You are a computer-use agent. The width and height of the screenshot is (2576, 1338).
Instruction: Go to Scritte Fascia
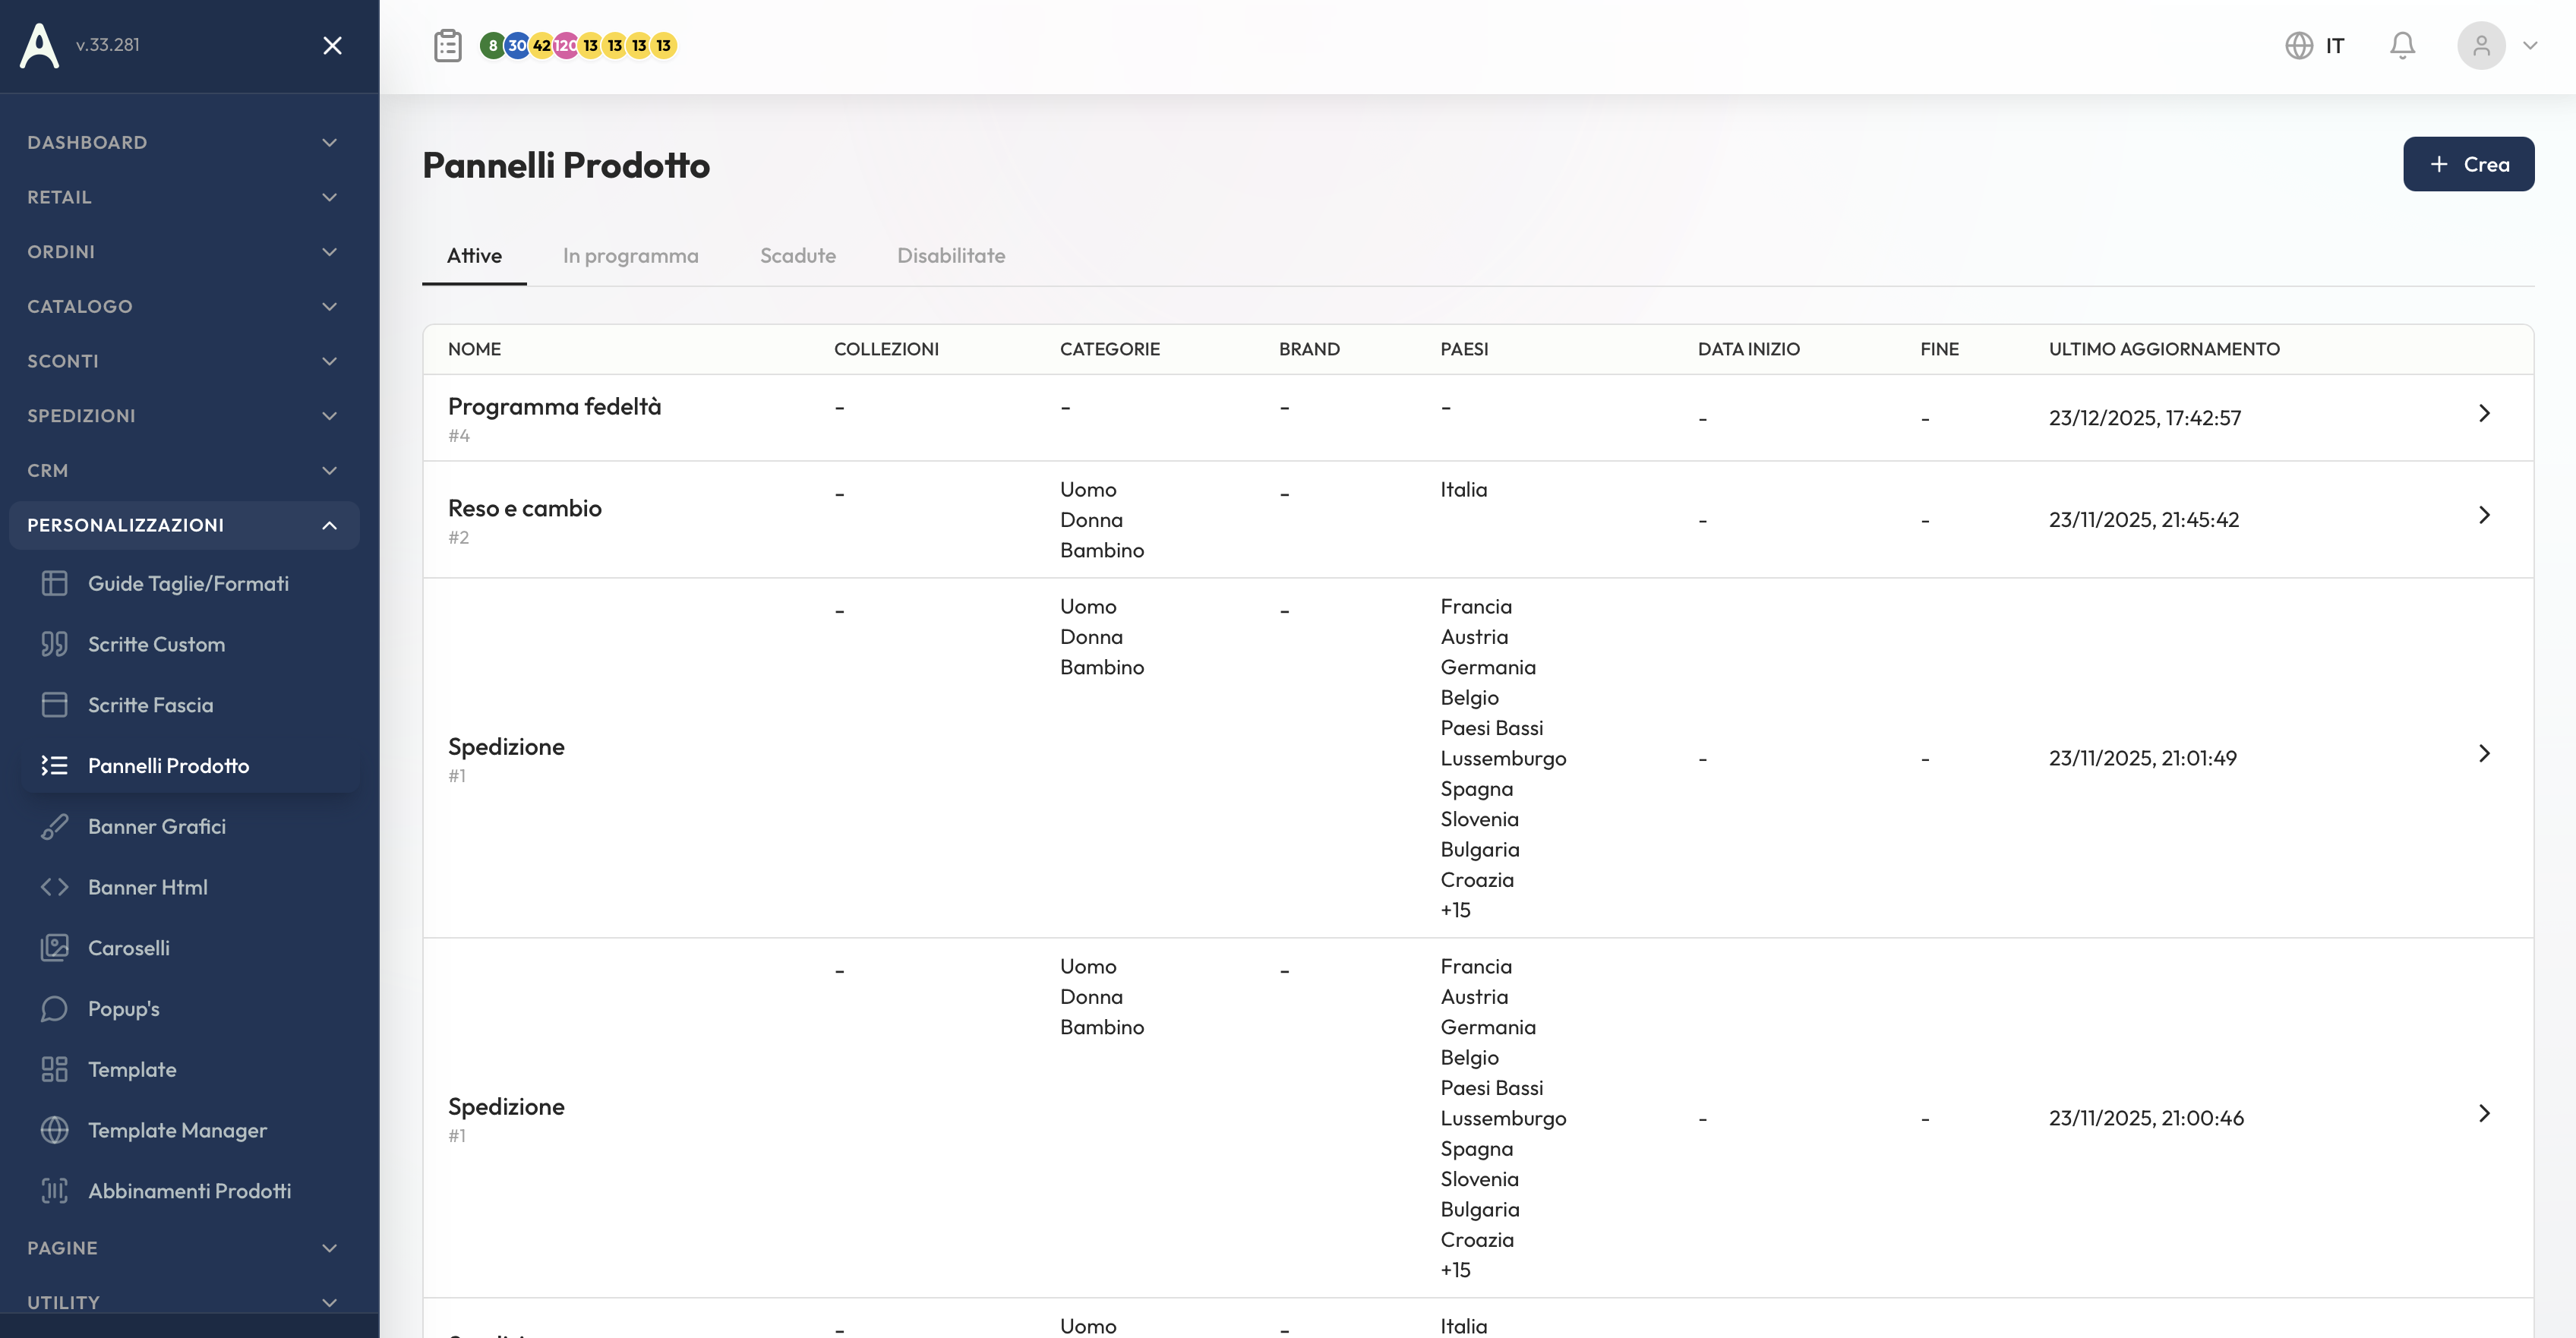point(189,705)
